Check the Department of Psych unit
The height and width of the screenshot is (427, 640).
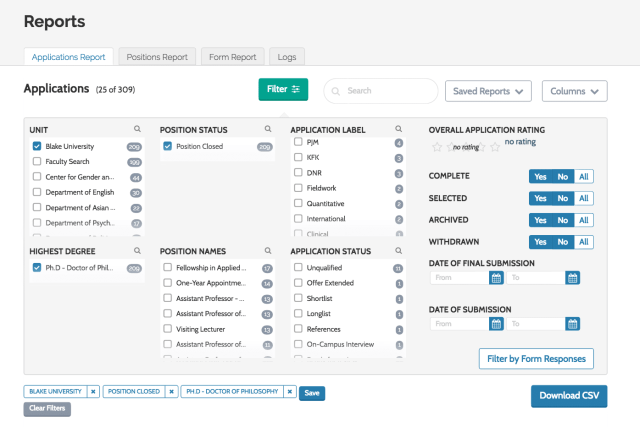(37, 222)
